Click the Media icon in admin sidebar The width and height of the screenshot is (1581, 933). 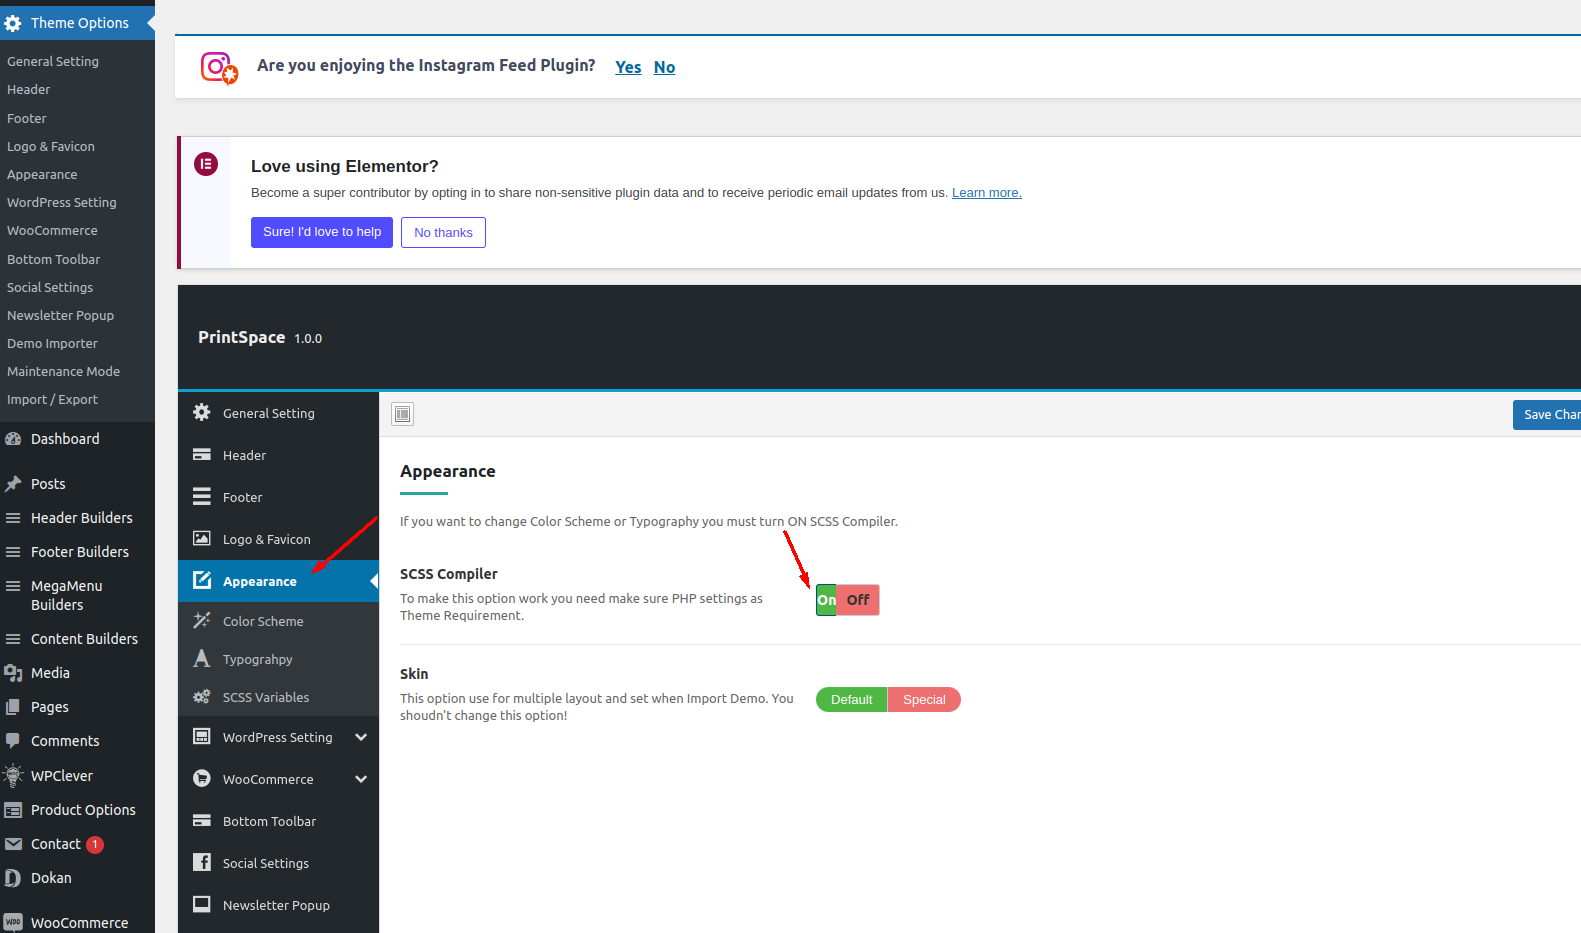tap(13, 673)
